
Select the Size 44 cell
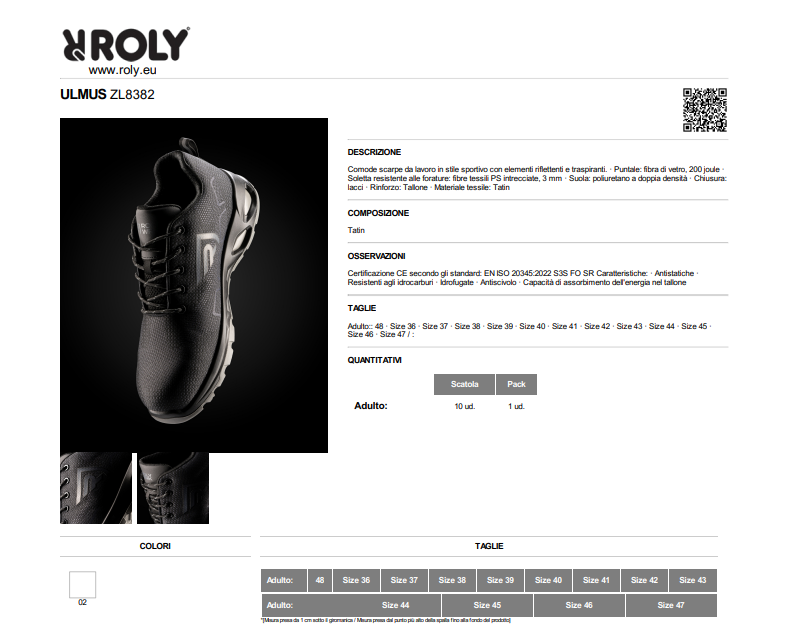point(396,605)
